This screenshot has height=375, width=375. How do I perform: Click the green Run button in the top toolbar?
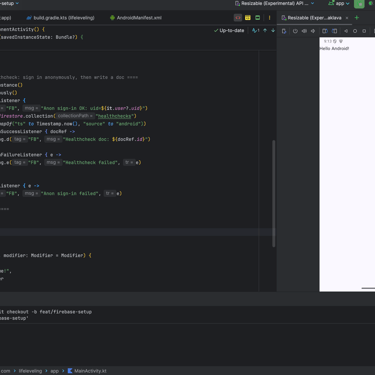coord(359,4)
